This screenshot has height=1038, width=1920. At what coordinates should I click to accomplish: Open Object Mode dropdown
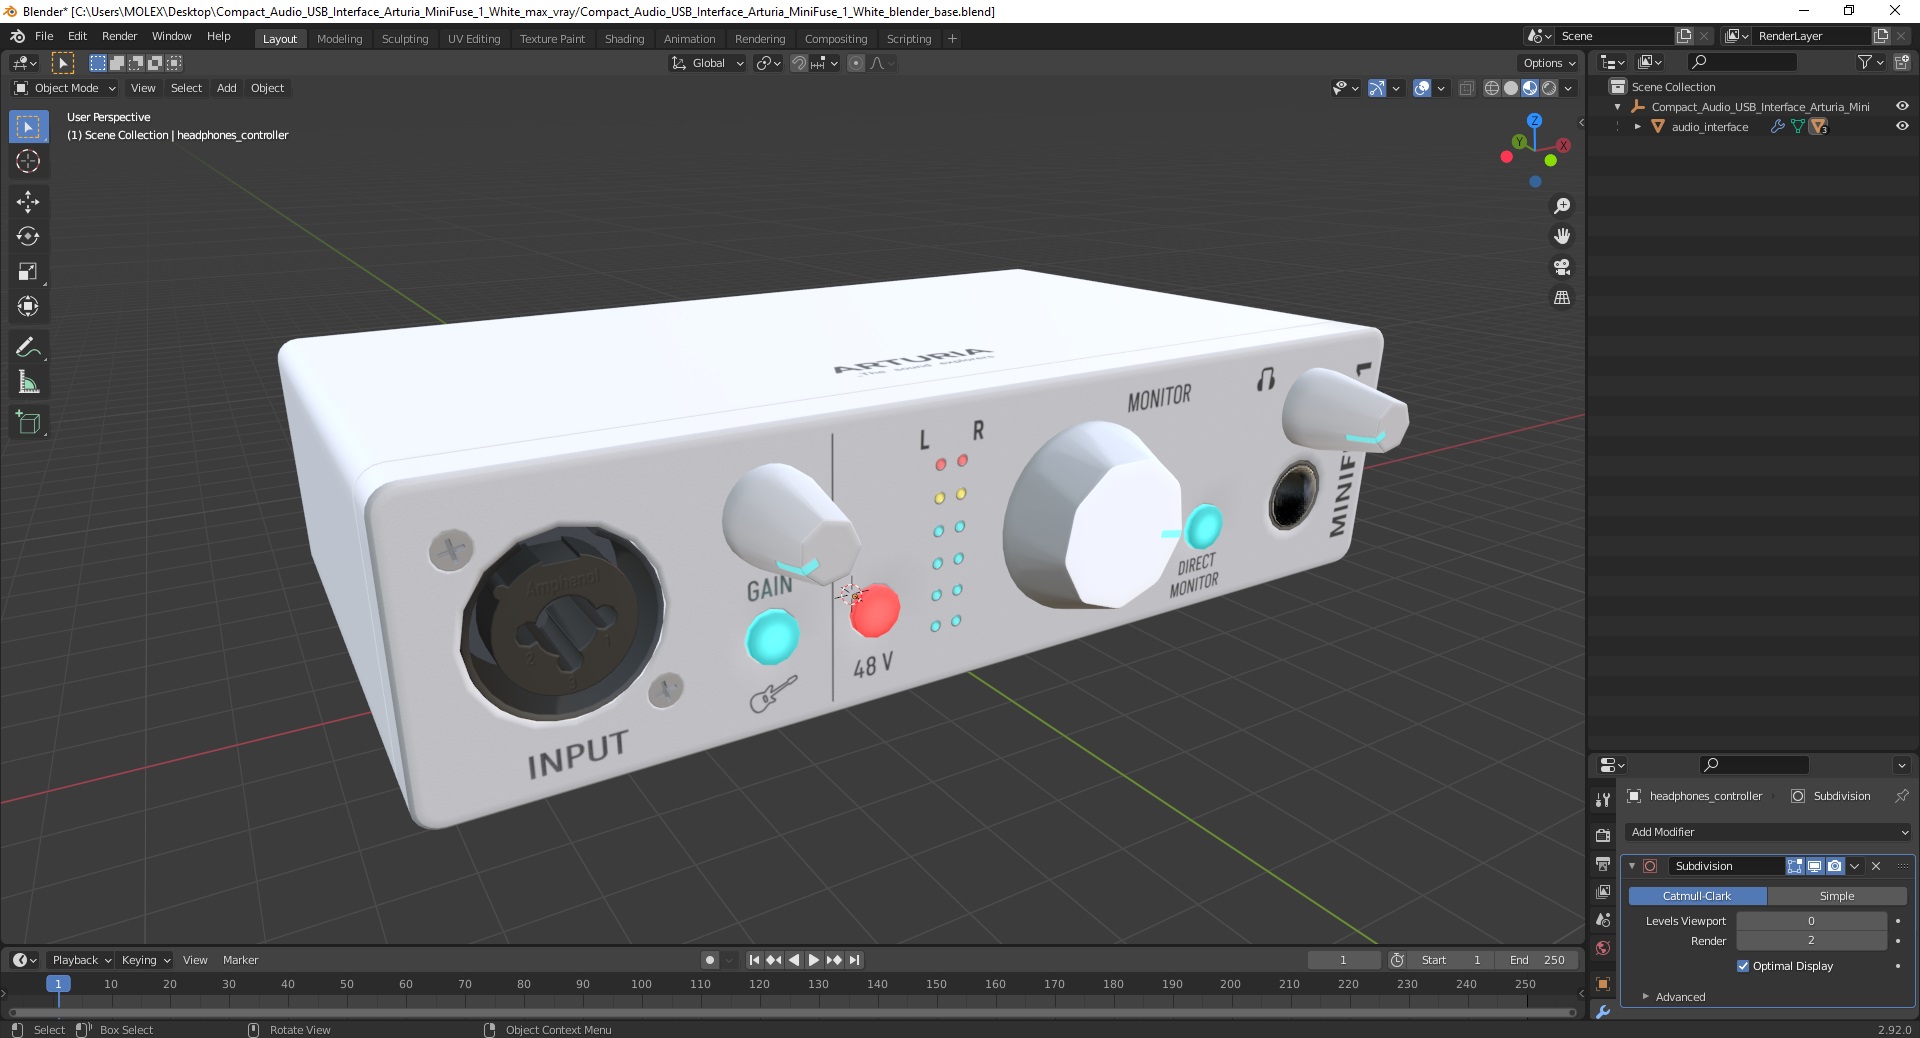[65, 88]
